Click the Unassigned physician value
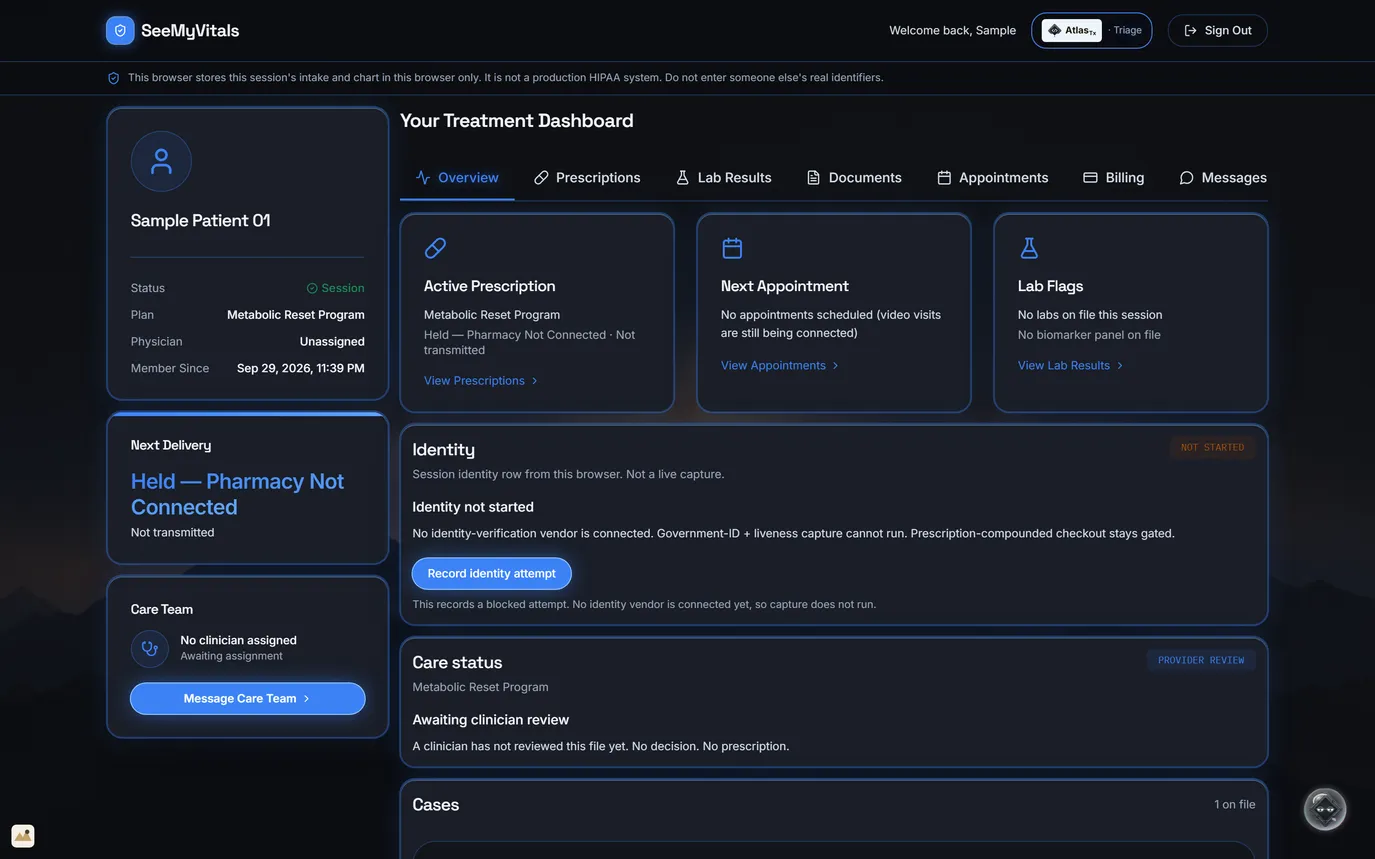The width and height of the screenshot is (1375, 859). click(x=332, y=342)
